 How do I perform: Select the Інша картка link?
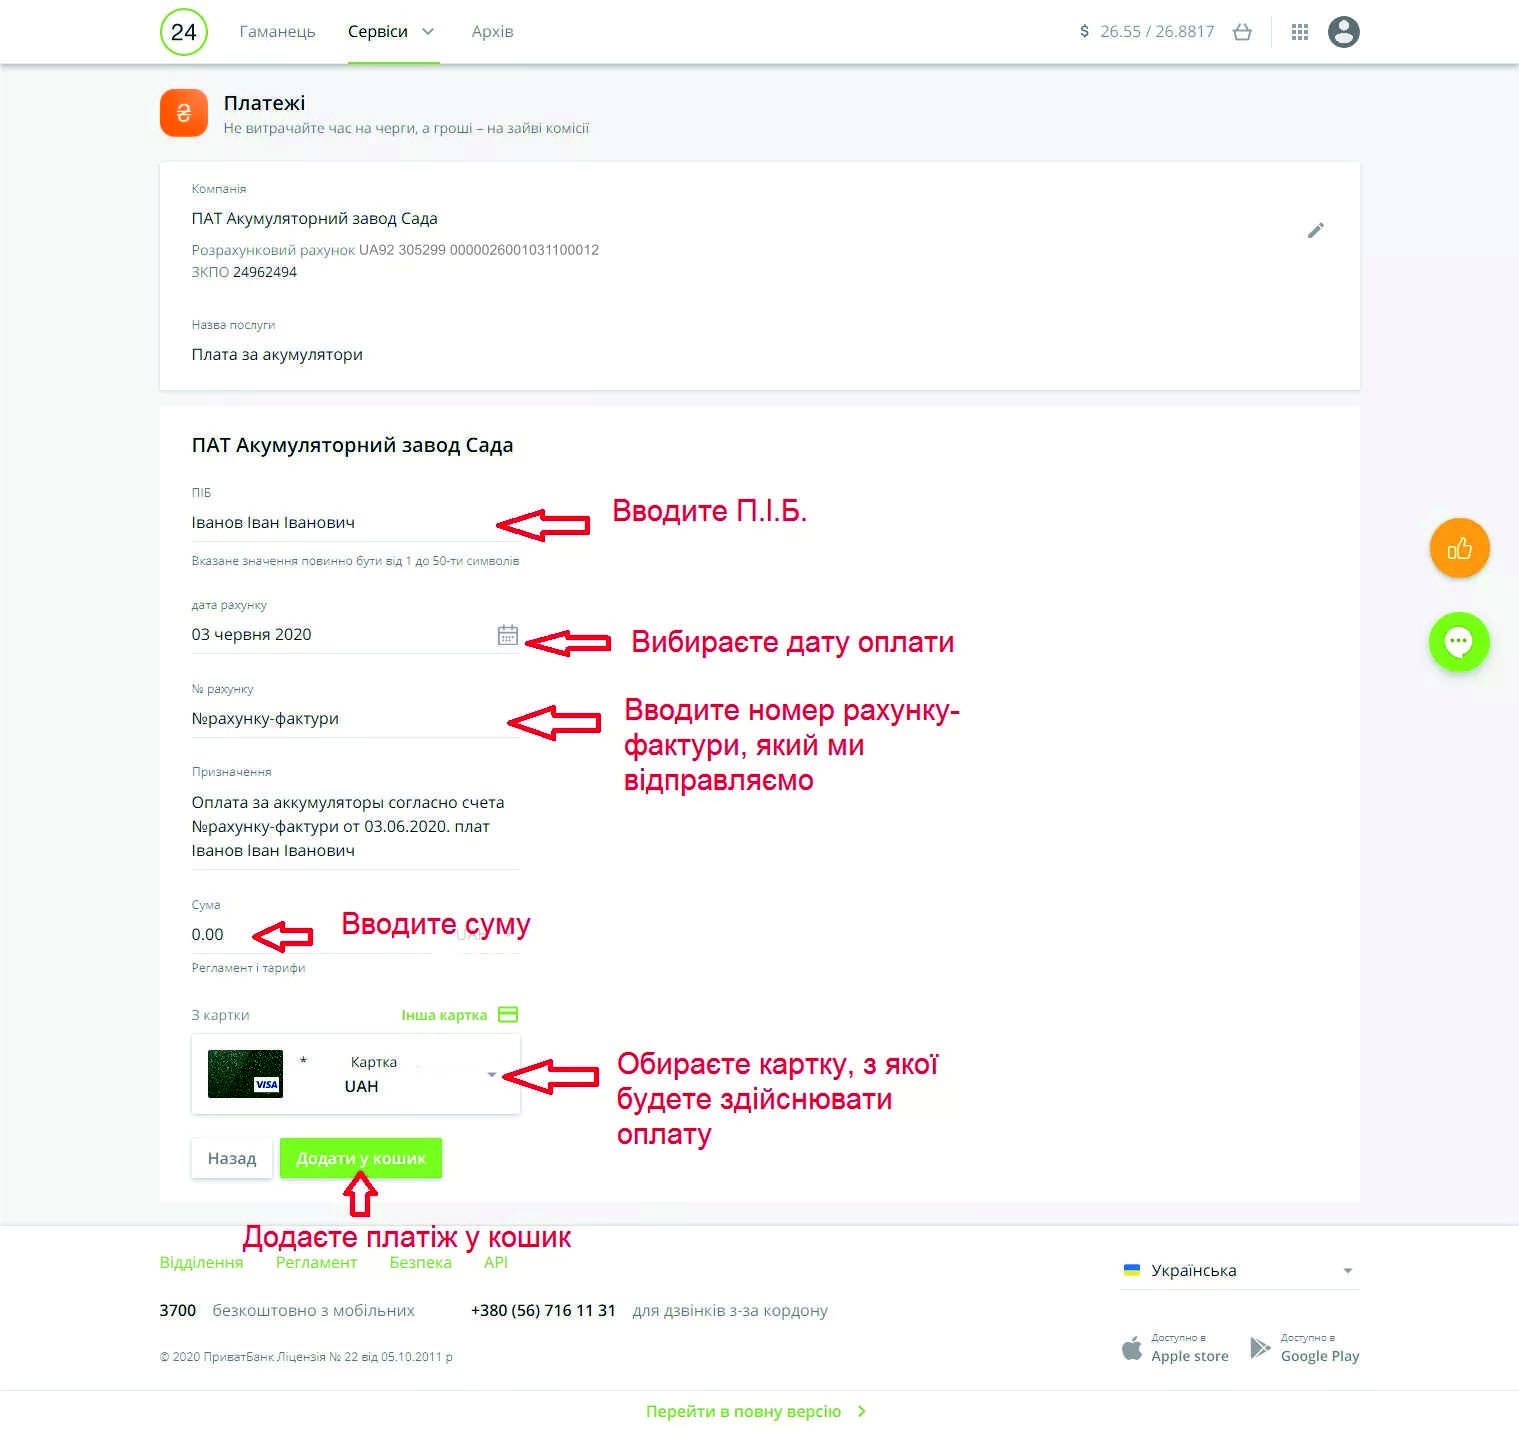coord(444,1015)
